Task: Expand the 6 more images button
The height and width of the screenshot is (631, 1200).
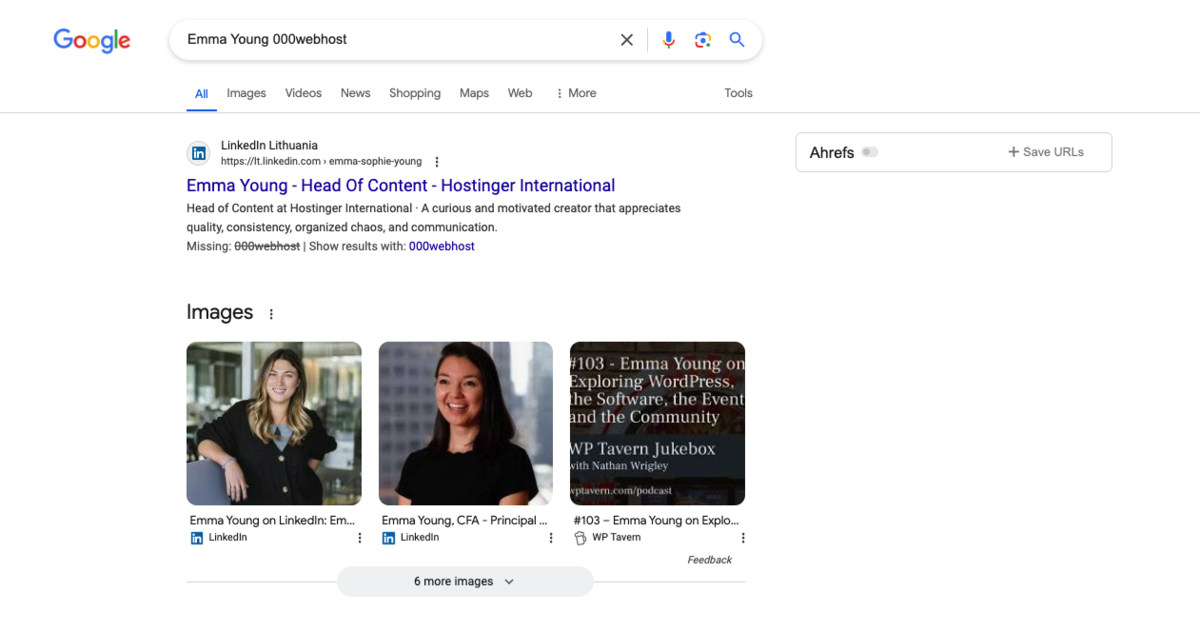Action: 464,581
